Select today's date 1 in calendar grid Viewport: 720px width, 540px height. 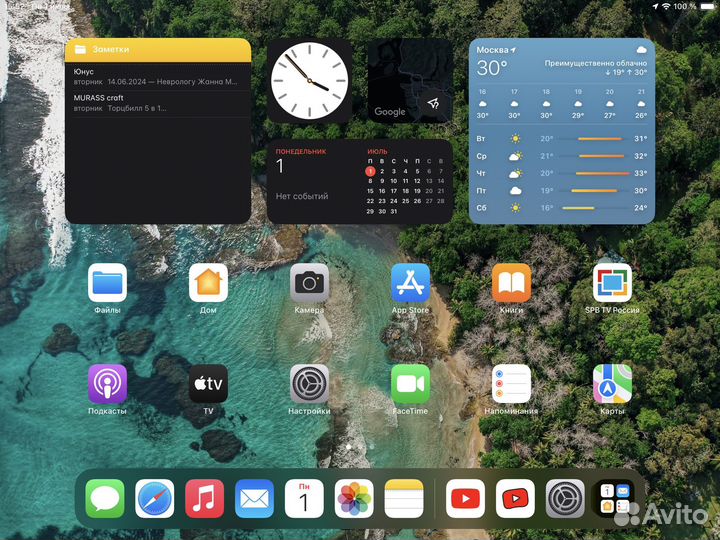pyautogui.click(x=370, y=171)
